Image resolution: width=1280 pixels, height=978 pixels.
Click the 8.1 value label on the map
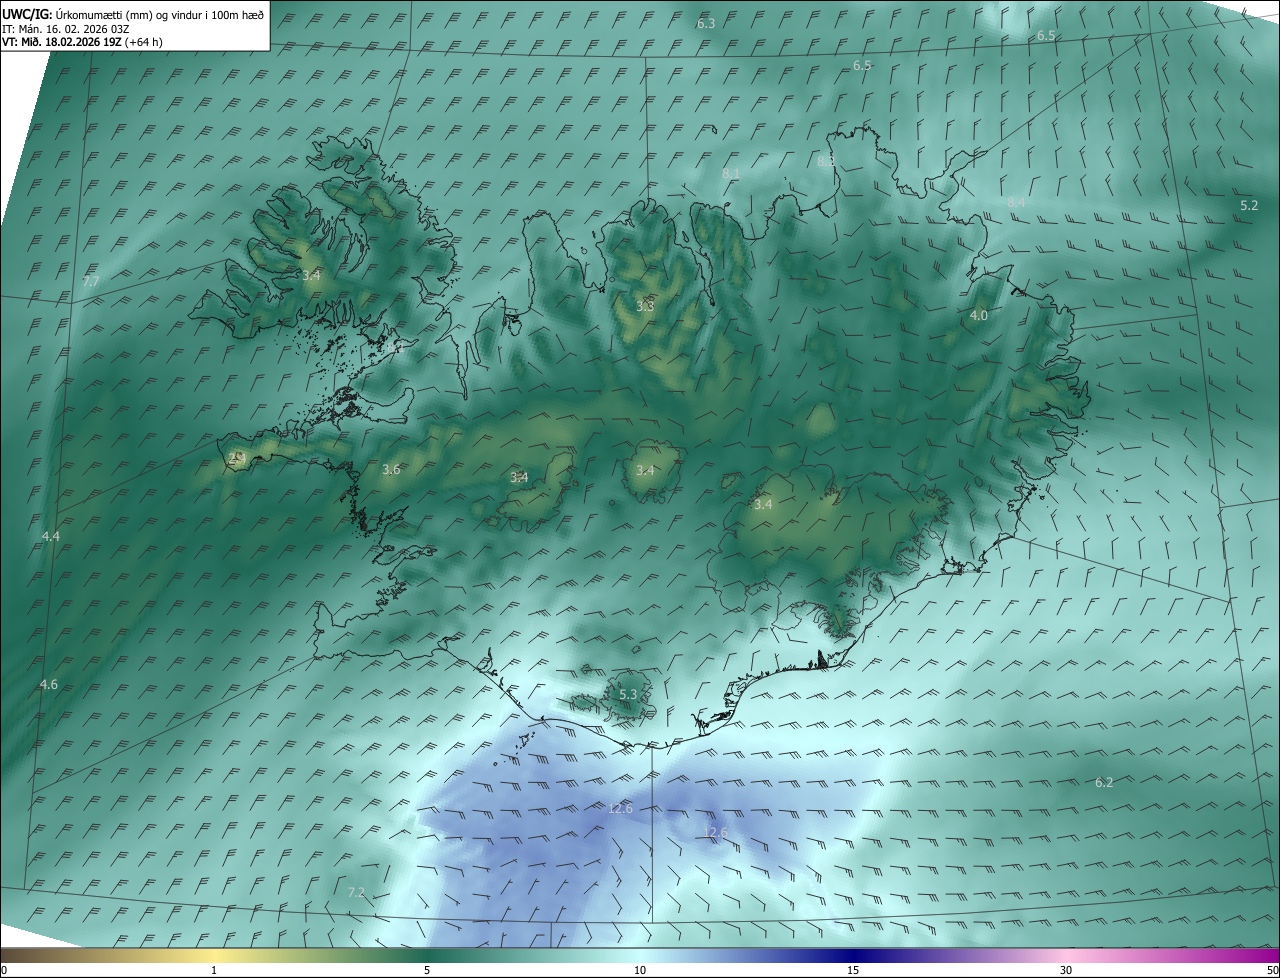point(731,174)
